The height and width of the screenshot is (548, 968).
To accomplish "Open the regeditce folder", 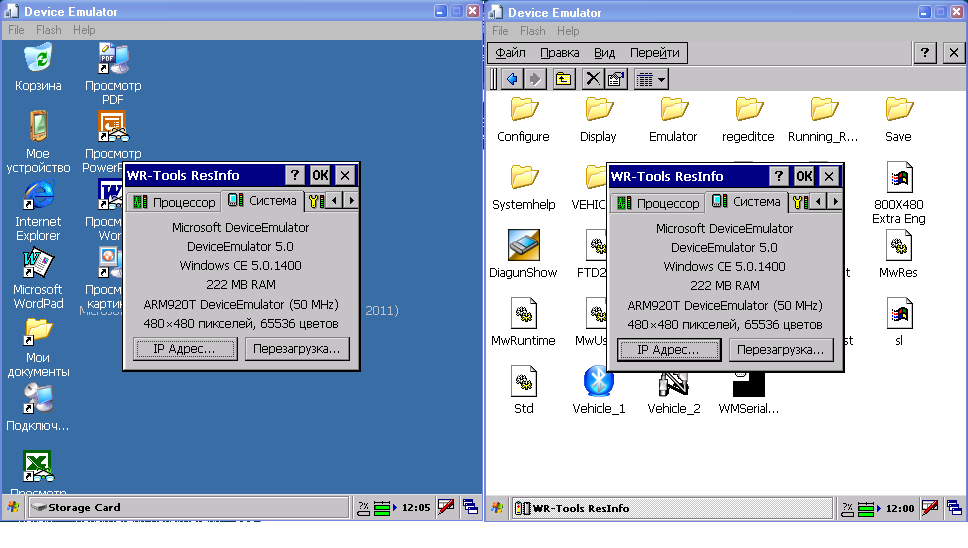I will tap(748, 120).
